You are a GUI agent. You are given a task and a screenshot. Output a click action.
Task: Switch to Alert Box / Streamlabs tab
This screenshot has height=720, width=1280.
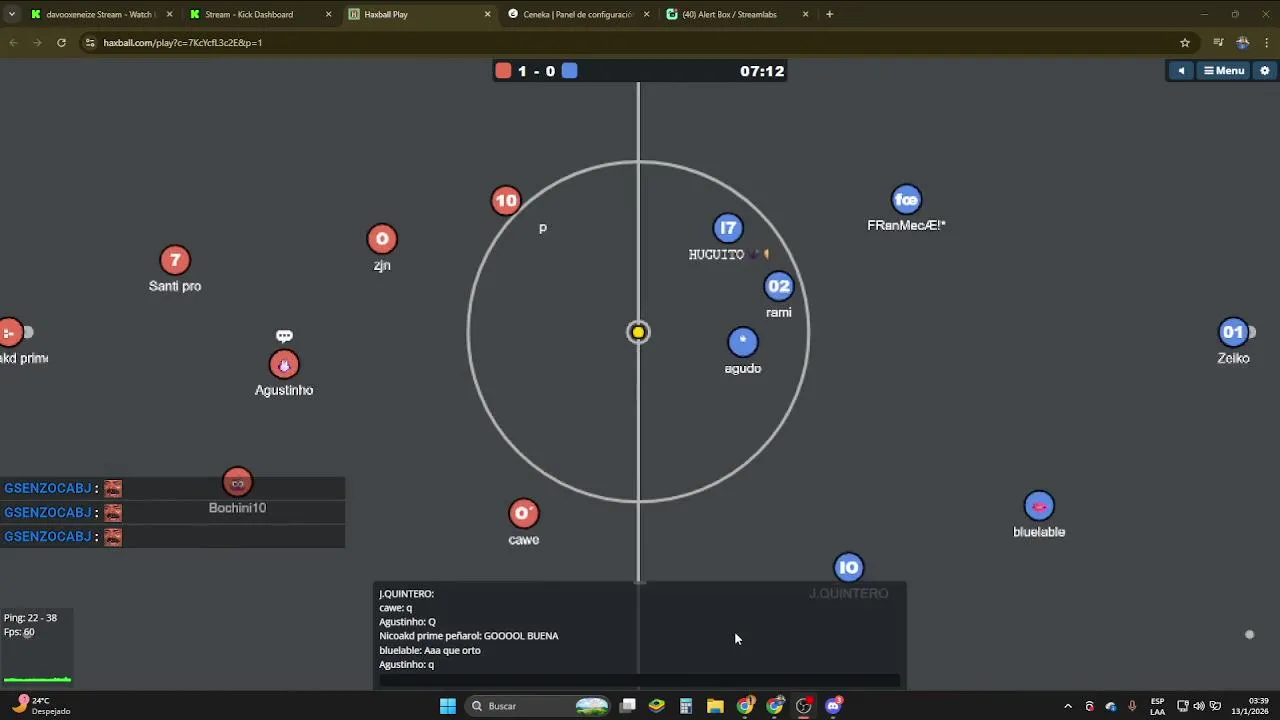point(737,14)
